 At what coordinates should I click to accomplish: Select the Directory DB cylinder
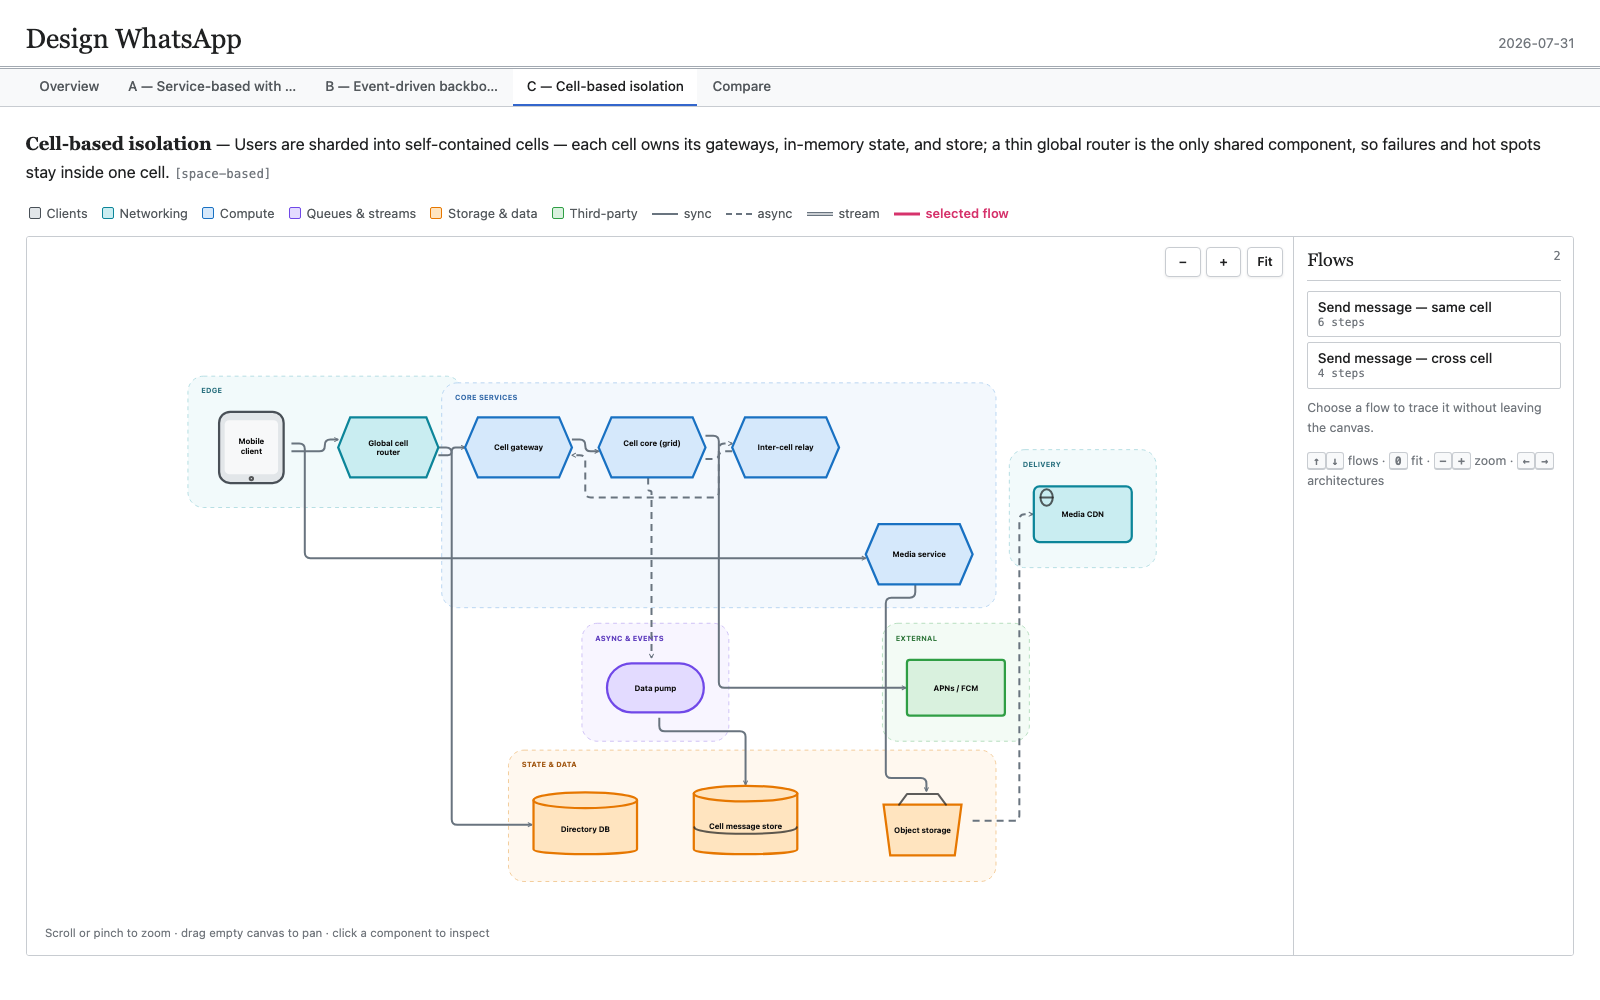click(x=585, y=824)
